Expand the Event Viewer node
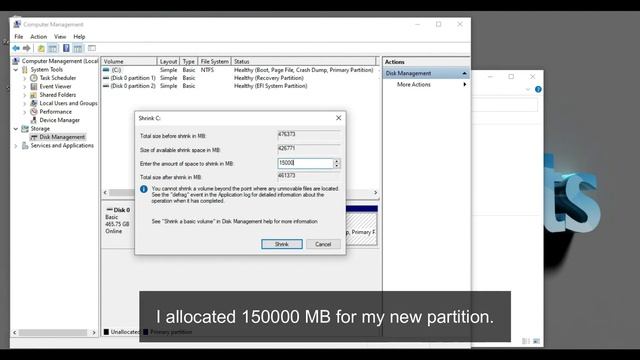The width and height of the screenshot is (640, 360). 24,87
